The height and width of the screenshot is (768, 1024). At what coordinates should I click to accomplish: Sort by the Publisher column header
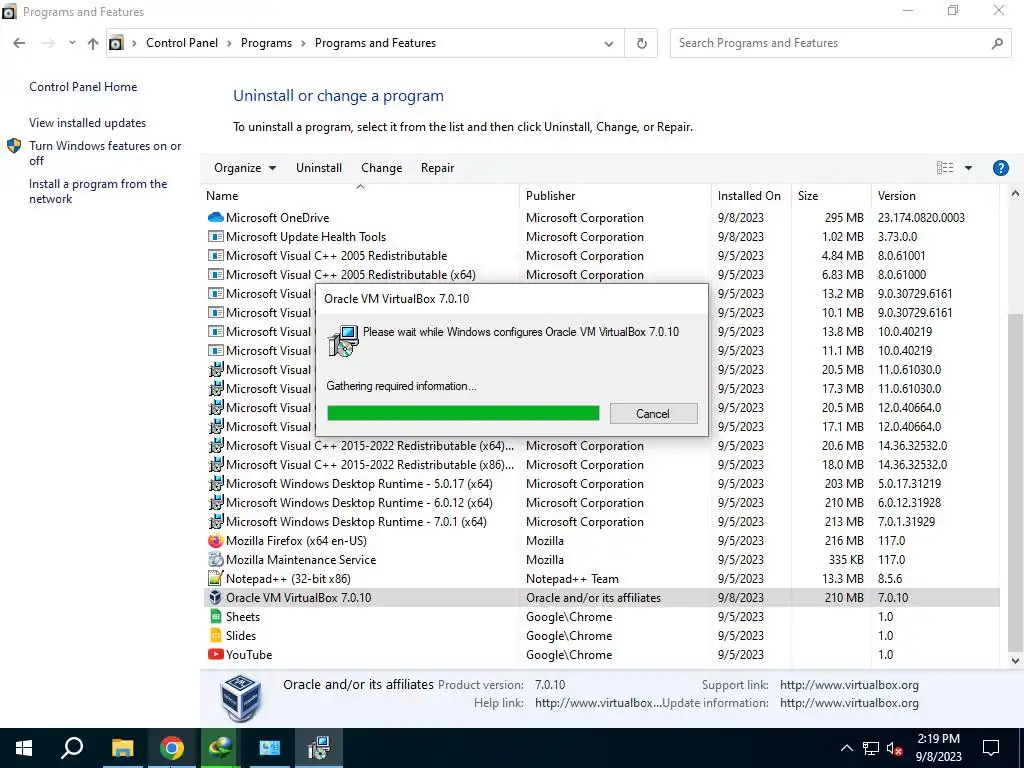pos(551,196)
